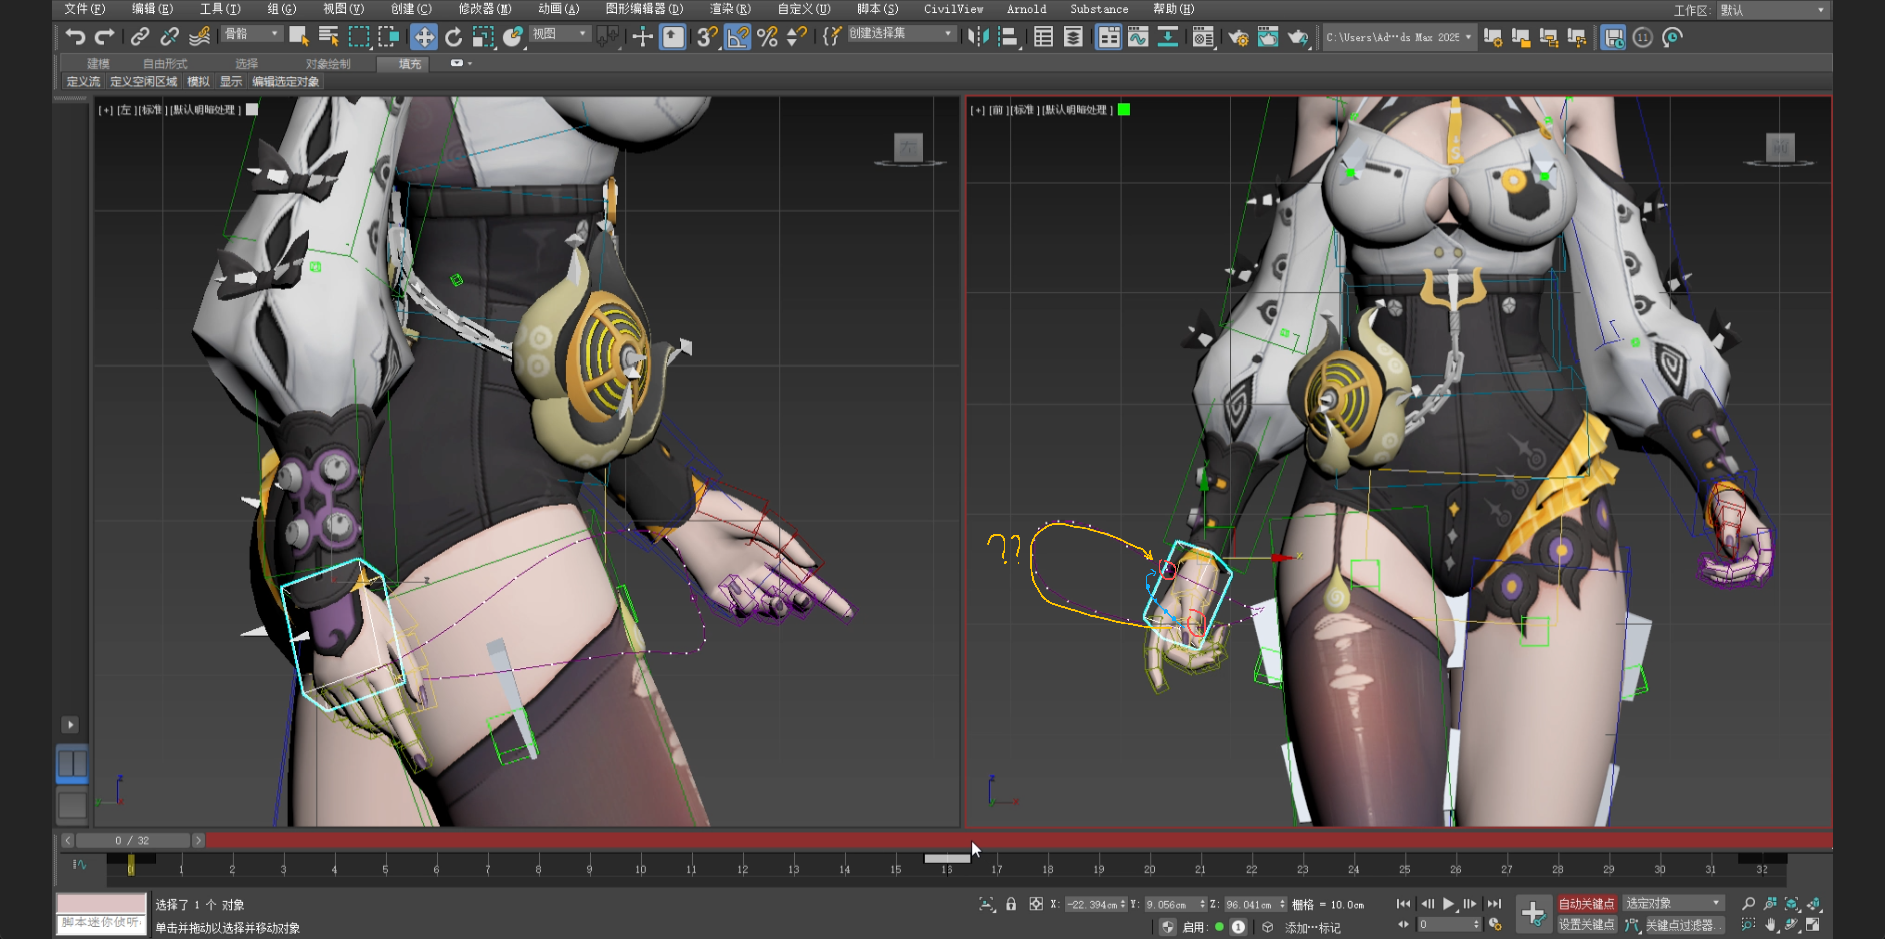Click the Undo arrow in the toolbar

pos(75,37)
